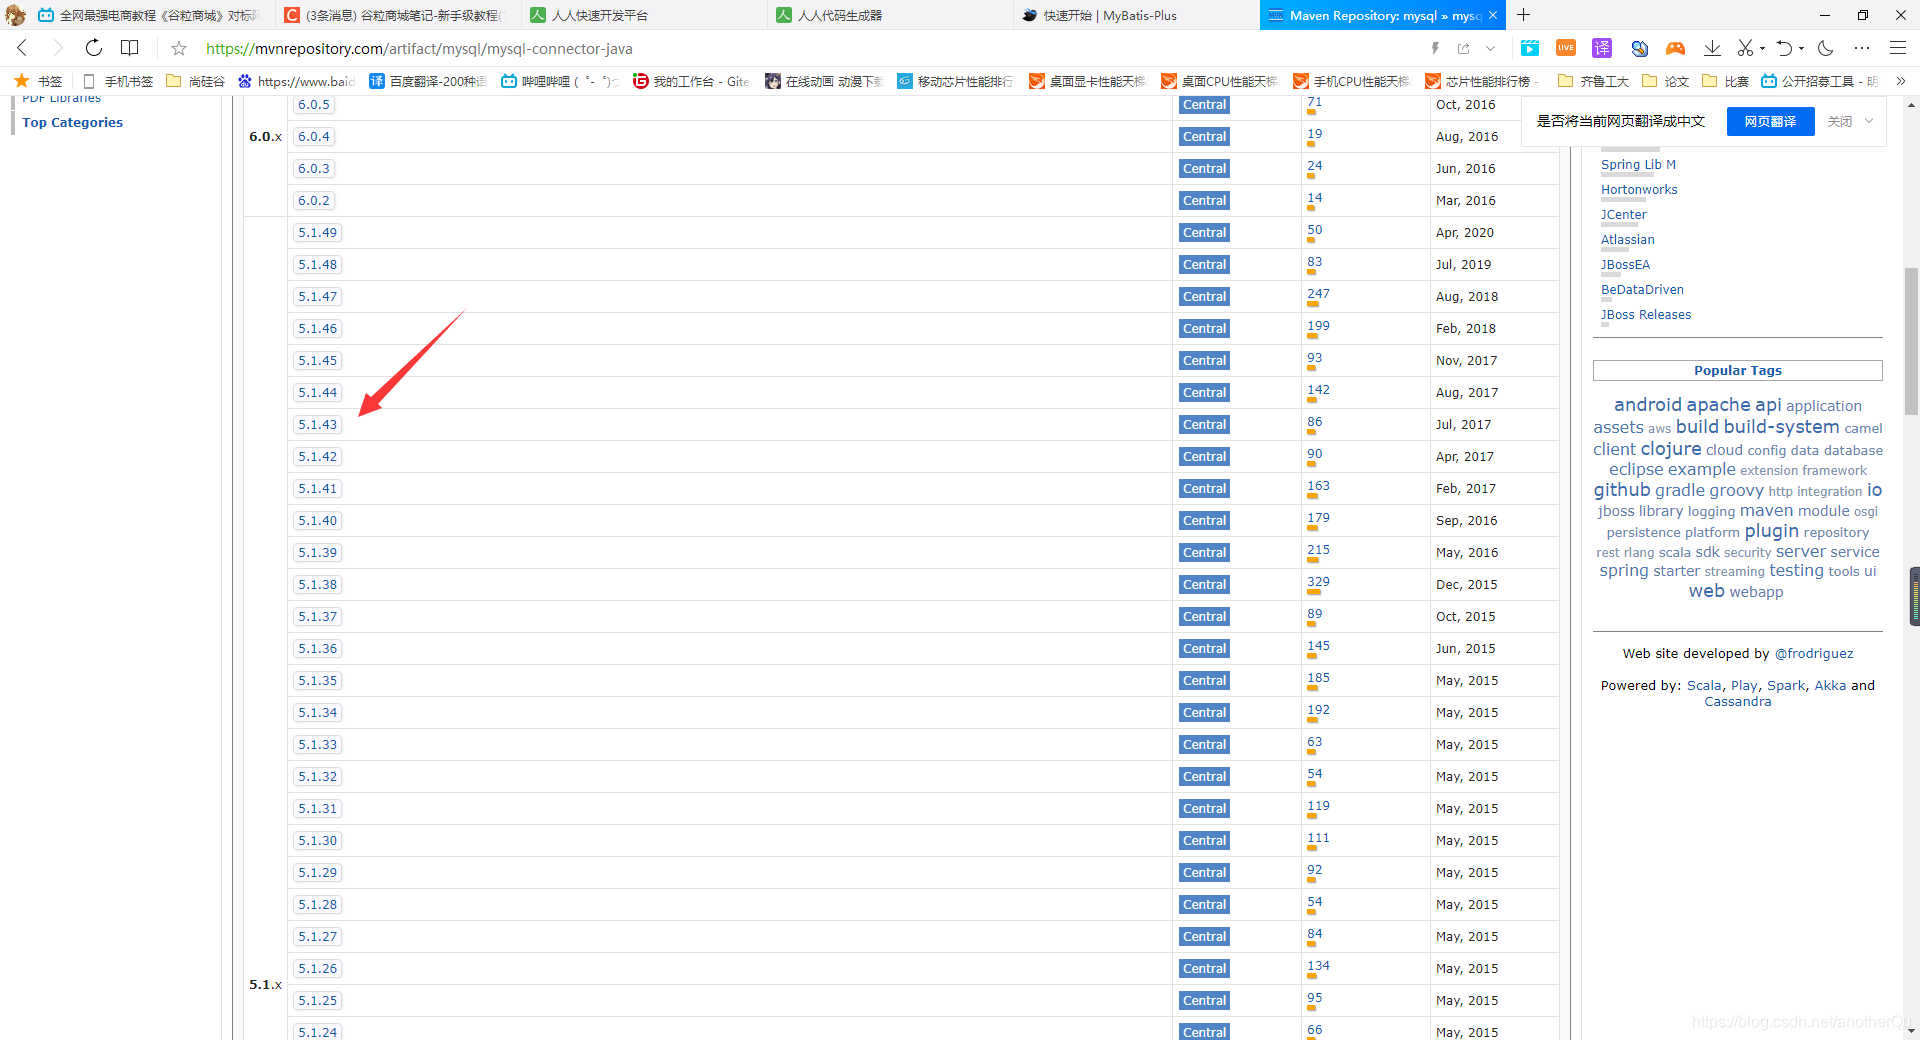Viewport: 1920px width, 1040px height.
Task: Click the page vertical scrollbar thumb
Action: 1910,340
